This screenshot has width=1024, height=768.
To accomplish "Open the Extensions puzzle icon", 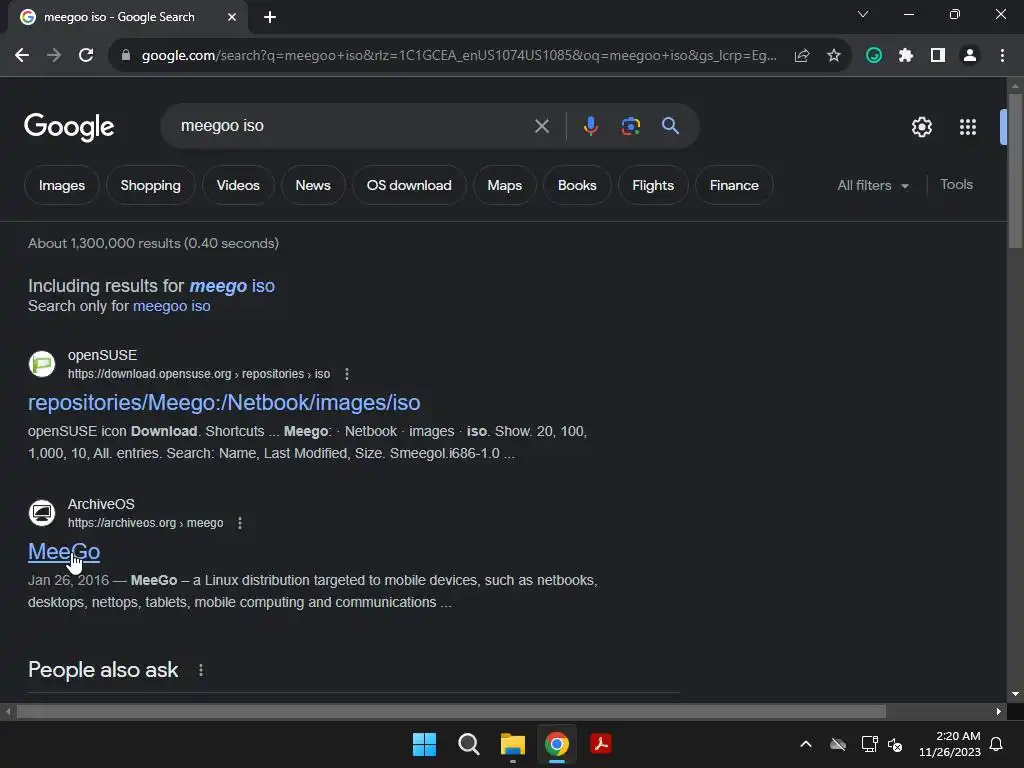I will point(906,56).
